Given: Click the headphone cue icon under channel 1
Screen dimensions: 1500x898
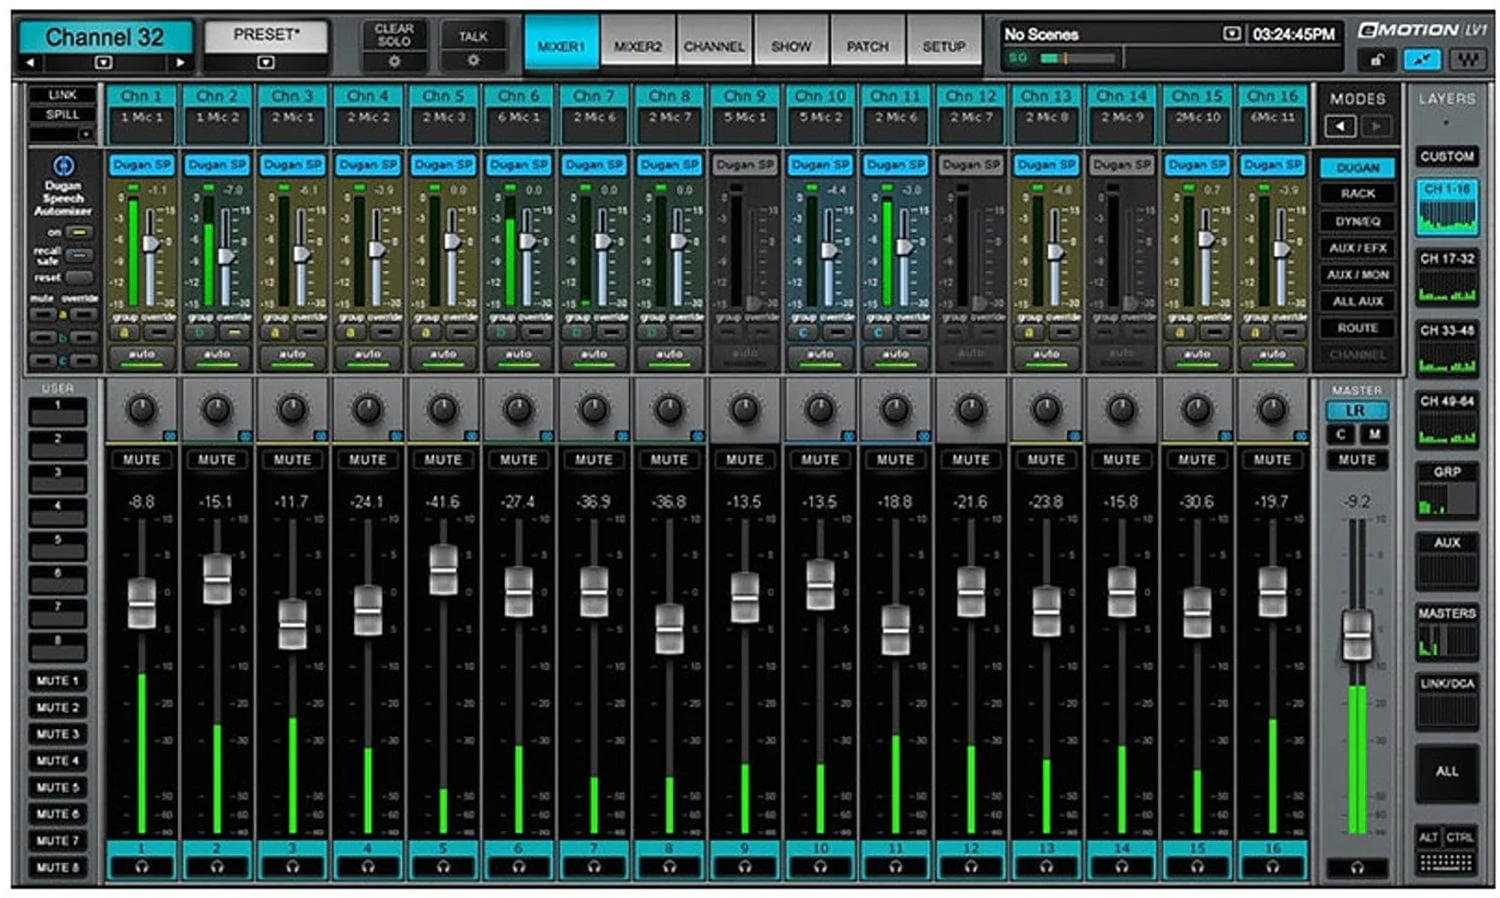Looking at the screenshot, I should tap(141, 867).
